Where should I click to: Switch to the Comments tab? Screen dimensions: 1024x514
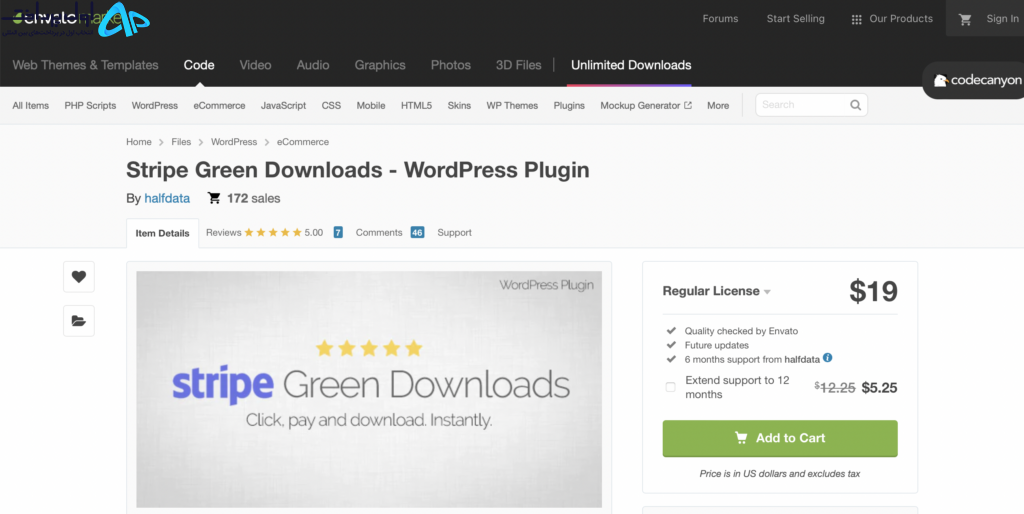pyautogui.click(x=379, y=233)
